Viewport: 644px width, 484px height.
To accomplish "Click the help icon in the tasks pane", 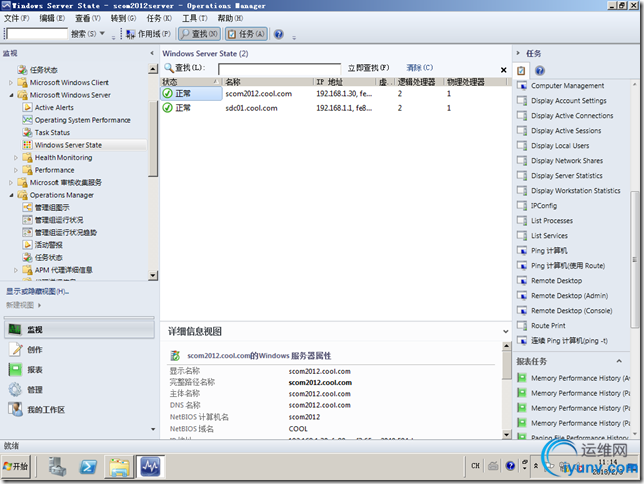I will click(540, 71).
